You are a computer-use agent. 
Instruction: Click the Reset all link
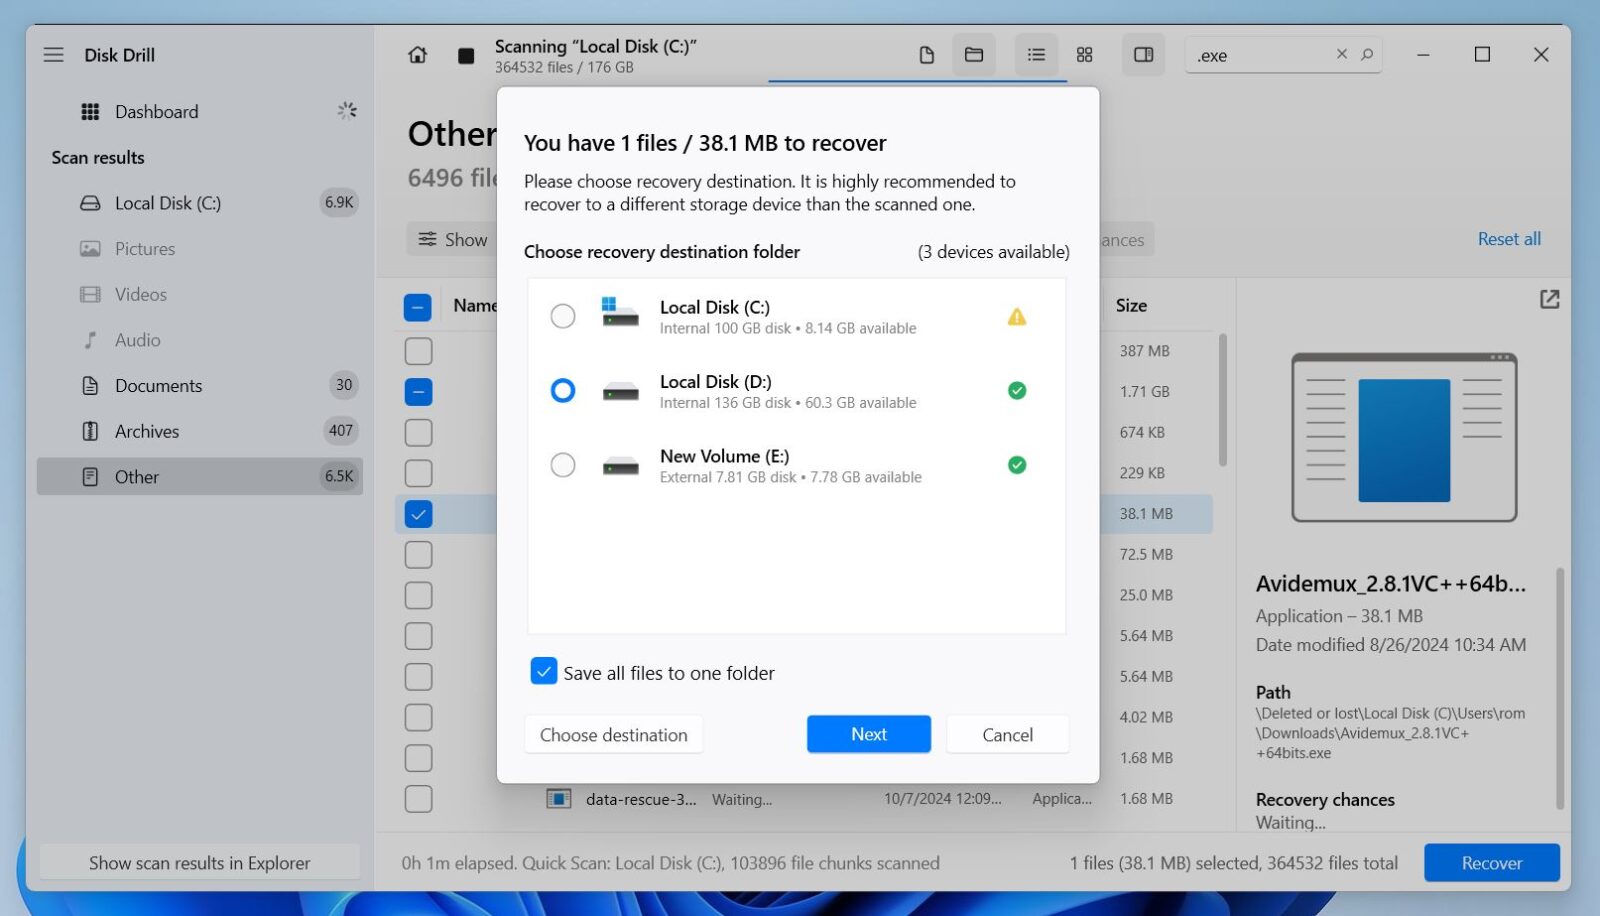pyautogui.click(x=1508, y=239)
